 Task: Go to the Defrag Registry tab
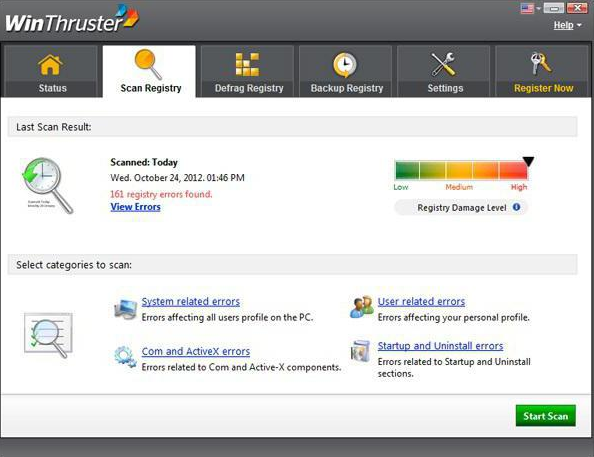tap(247, 71)
